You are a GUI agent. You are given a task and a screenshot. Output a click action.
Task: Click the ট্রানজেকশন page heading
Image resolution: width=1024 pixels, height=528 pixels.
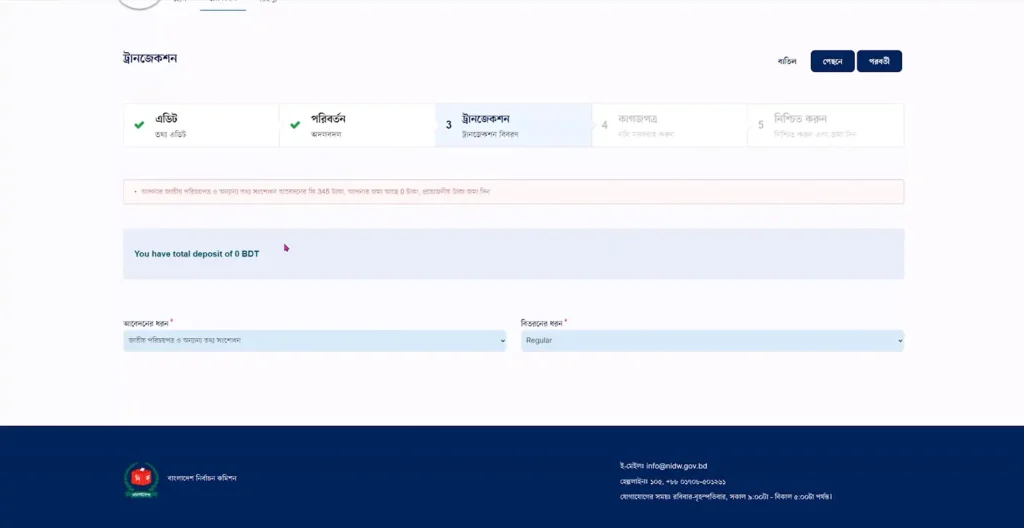click(150, 58)
